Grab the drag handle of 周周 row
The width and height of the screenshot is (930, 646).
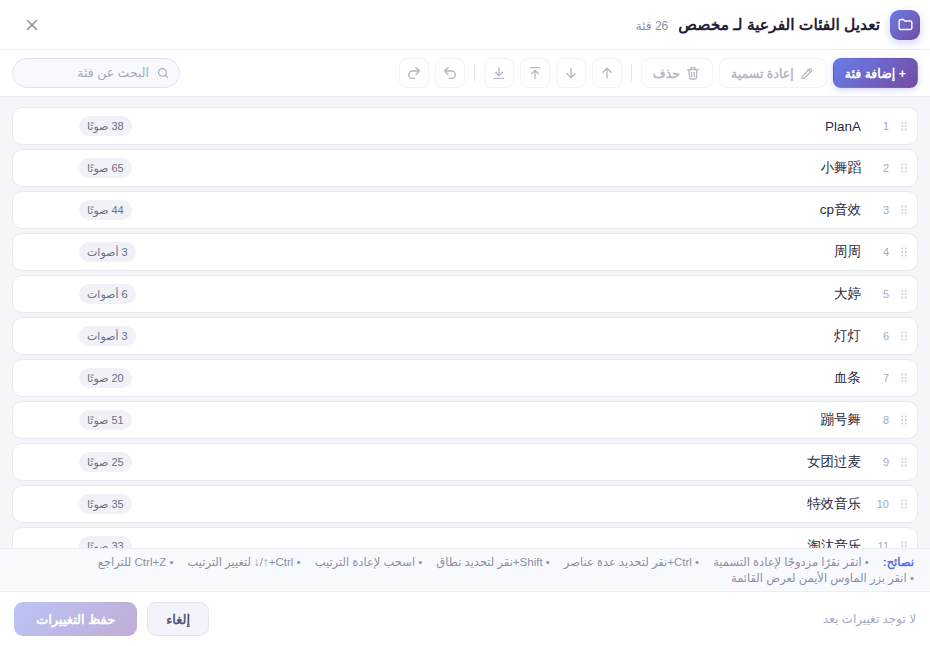904,252
